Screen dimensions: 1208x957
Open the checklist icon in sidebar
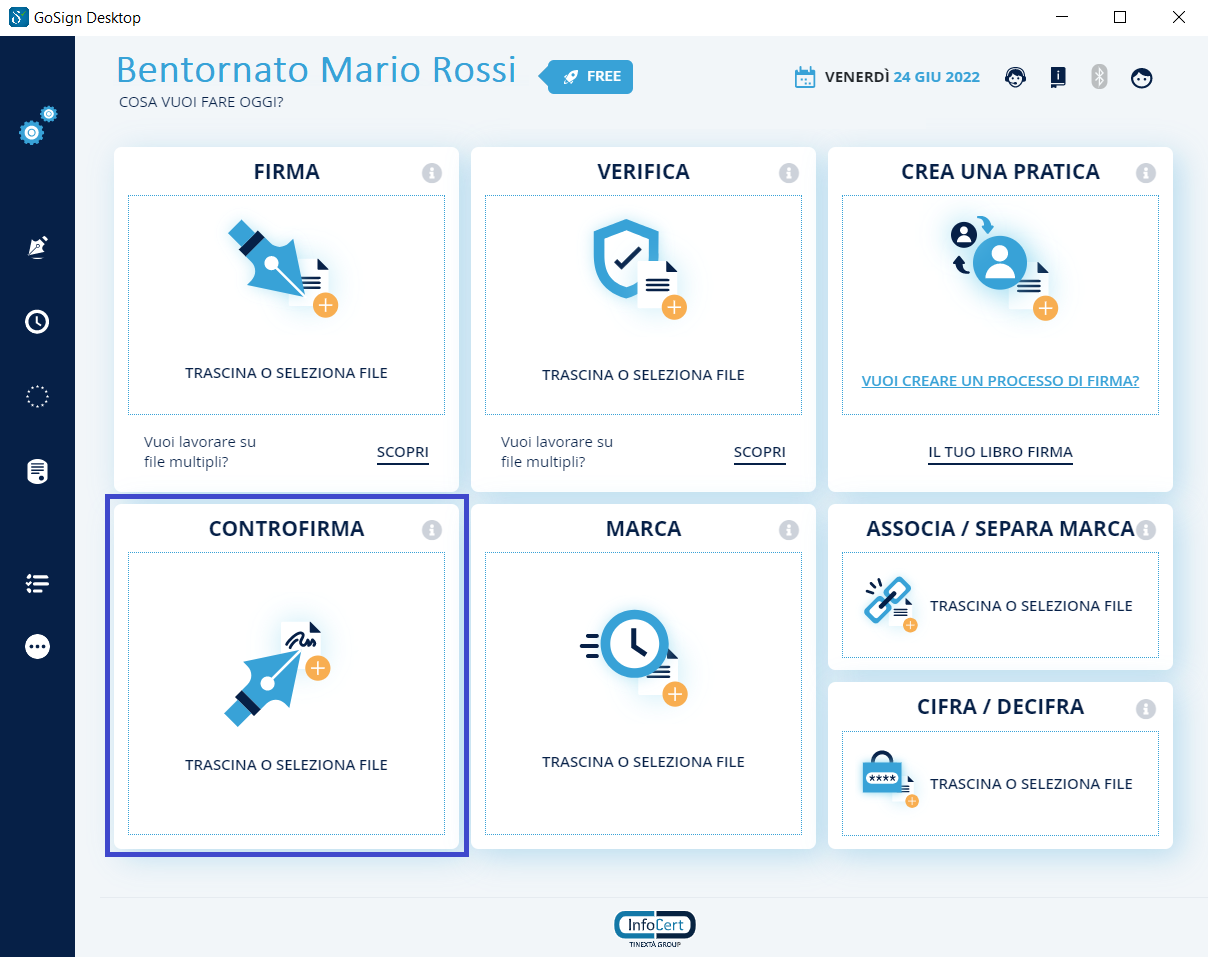tap(37, 584)
